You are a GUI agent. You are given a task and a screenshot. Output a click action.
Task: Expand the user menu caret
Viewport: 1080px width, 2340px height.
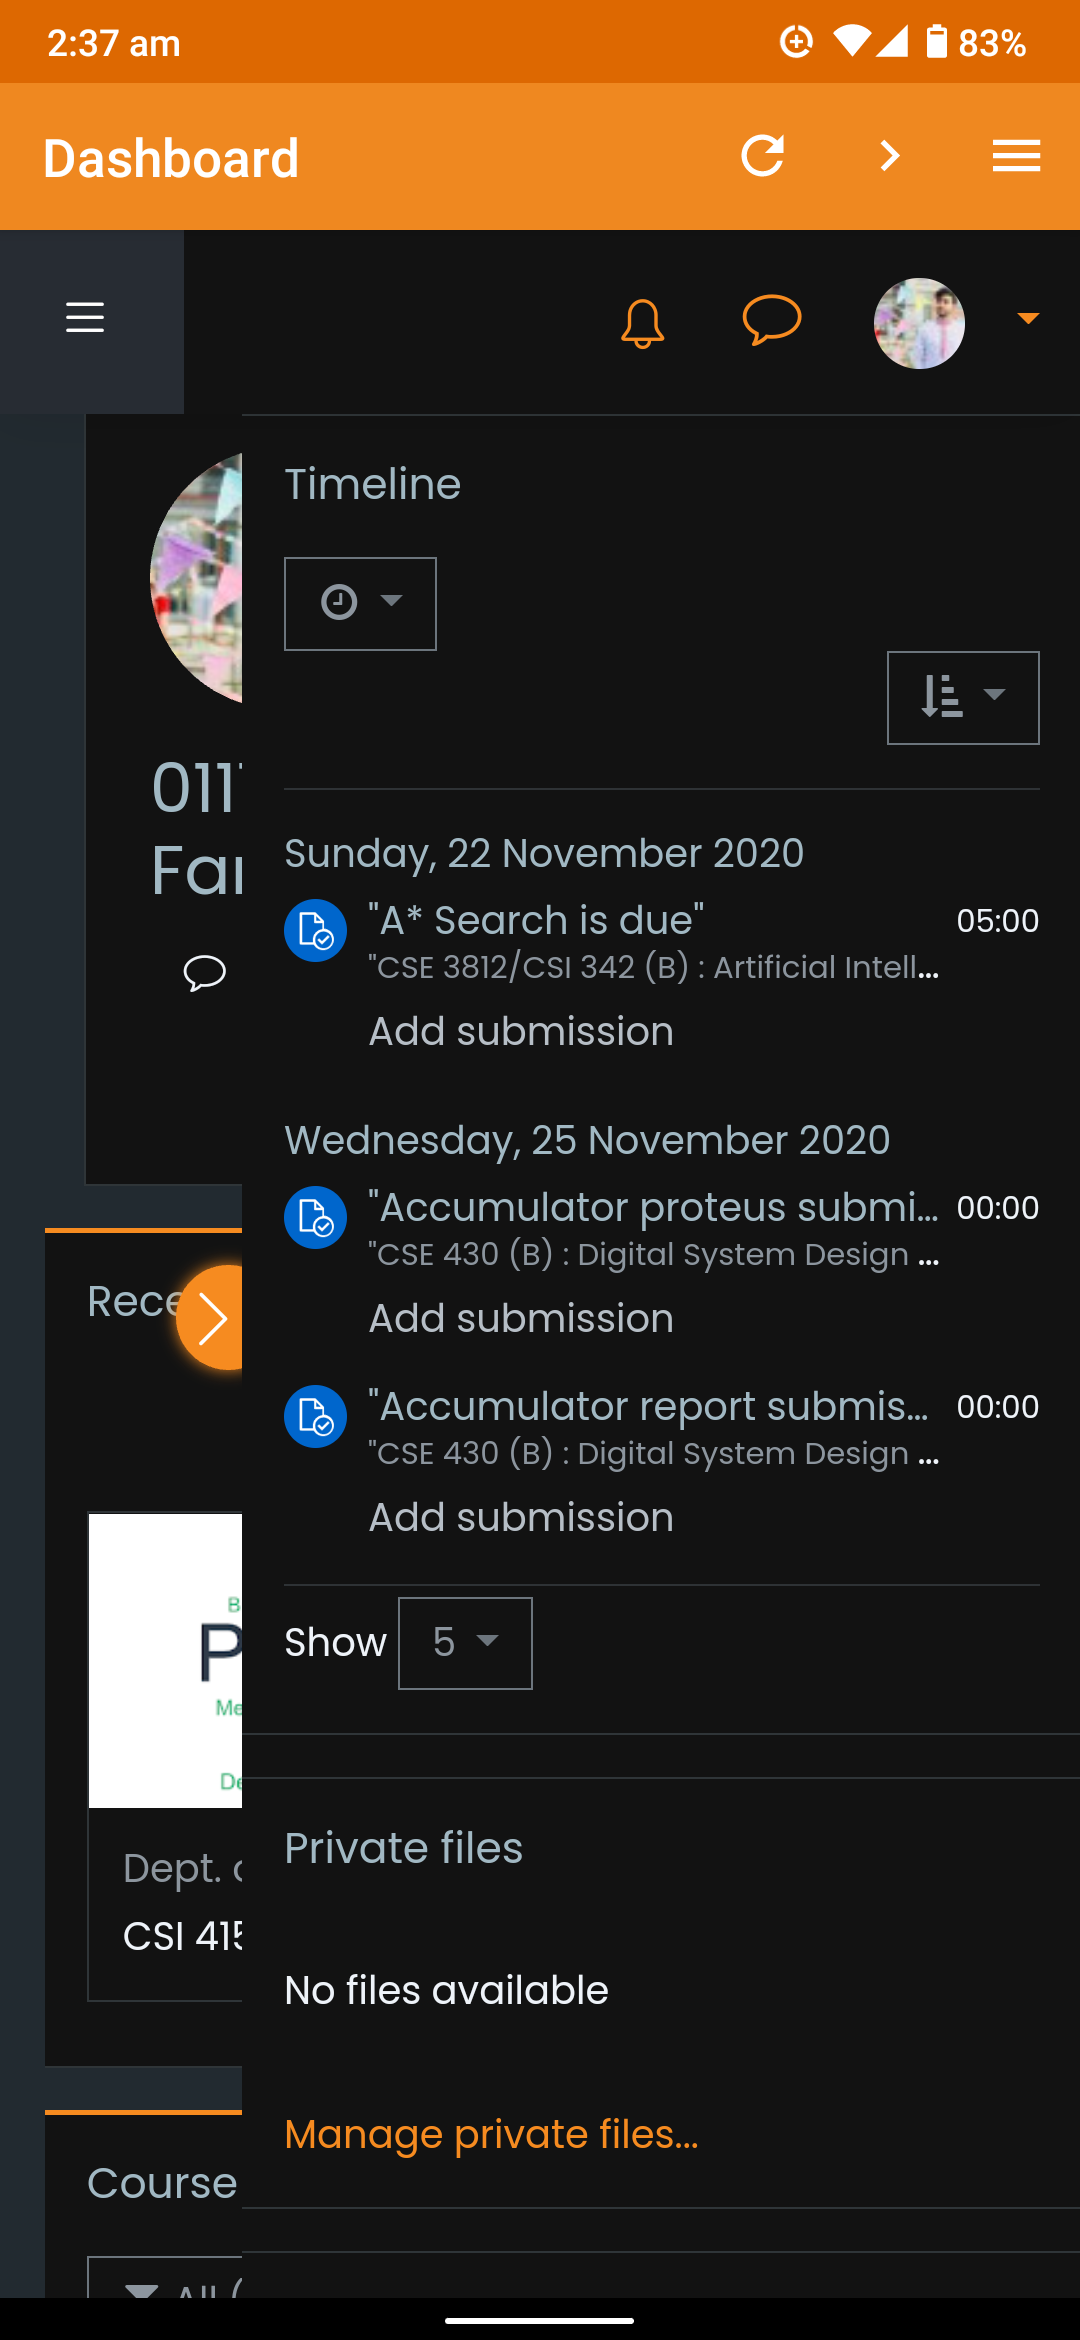[x=1027, y=319]
